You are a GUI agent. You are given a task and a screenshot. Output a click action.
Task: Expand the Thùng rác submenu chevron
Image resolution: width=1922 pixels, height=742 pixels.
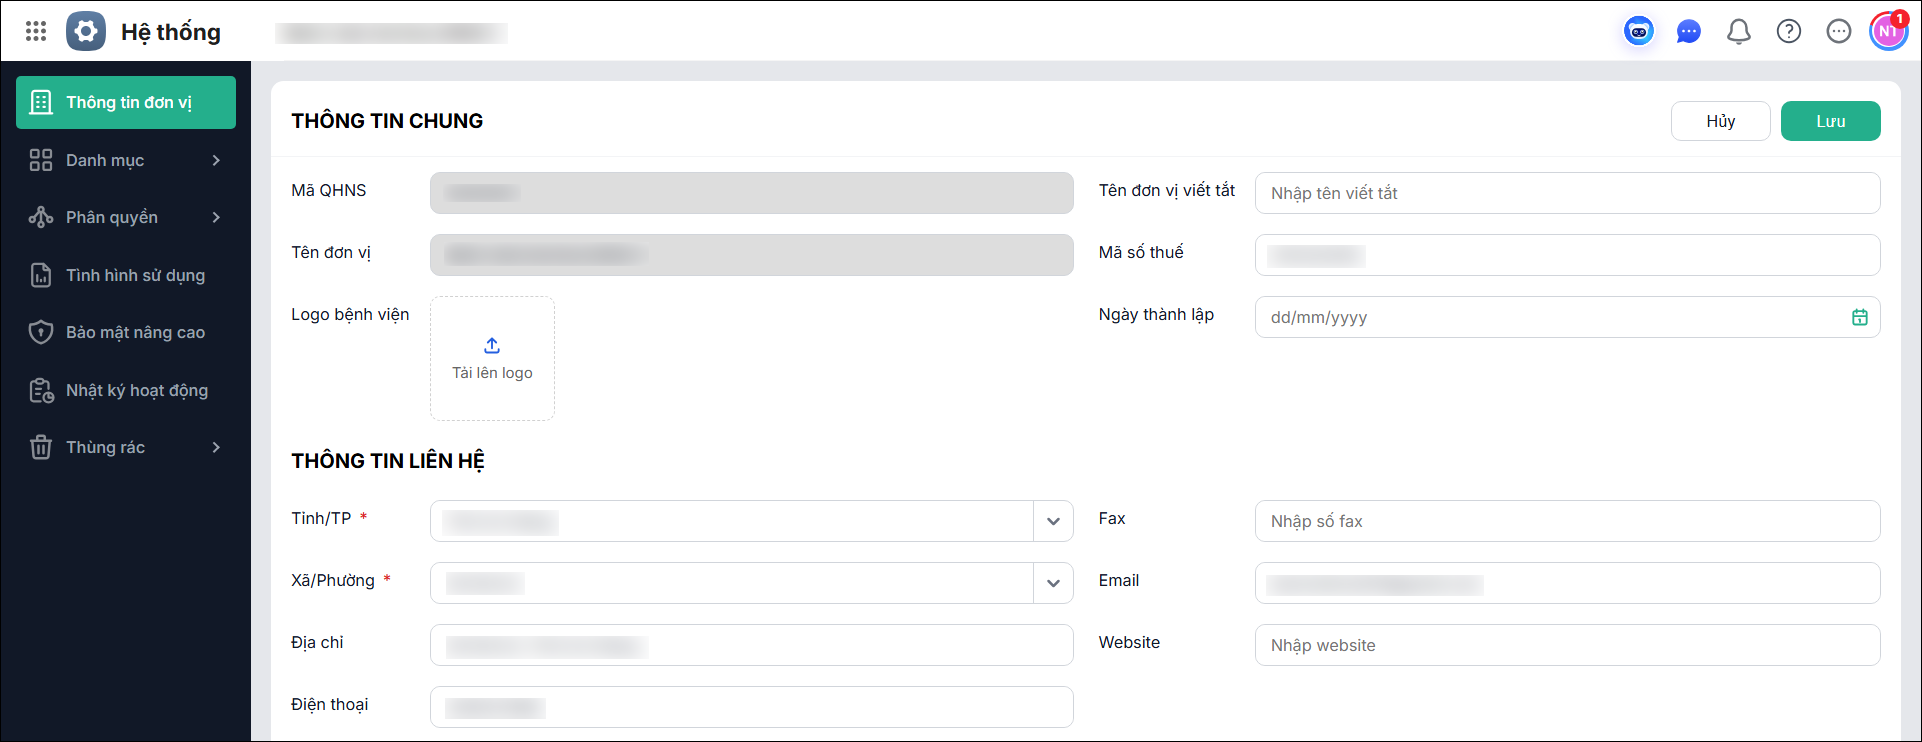tap(216, 447)
